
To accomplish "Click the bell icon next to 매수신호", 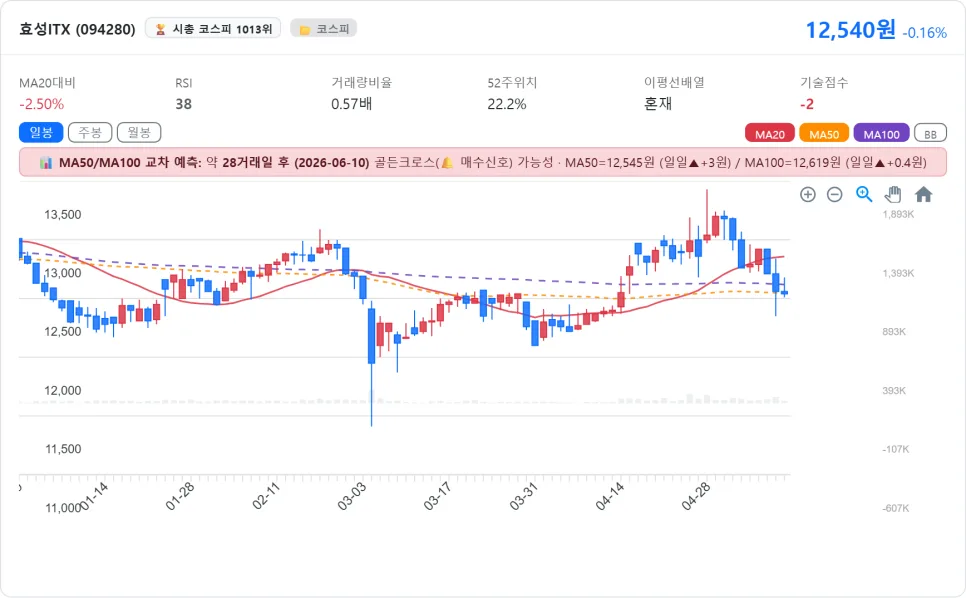I will click(x=447, y=163).
